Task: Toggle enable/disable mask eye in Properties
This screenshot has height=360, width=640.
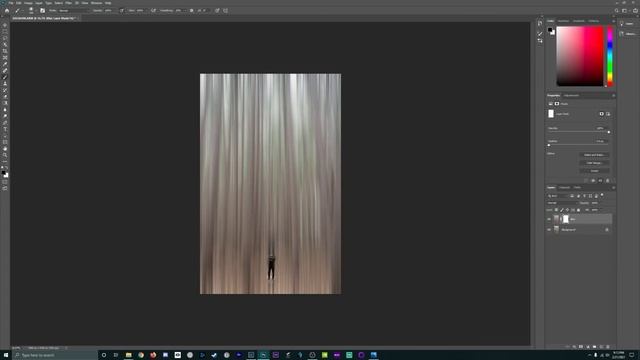Action: point(600,180)
